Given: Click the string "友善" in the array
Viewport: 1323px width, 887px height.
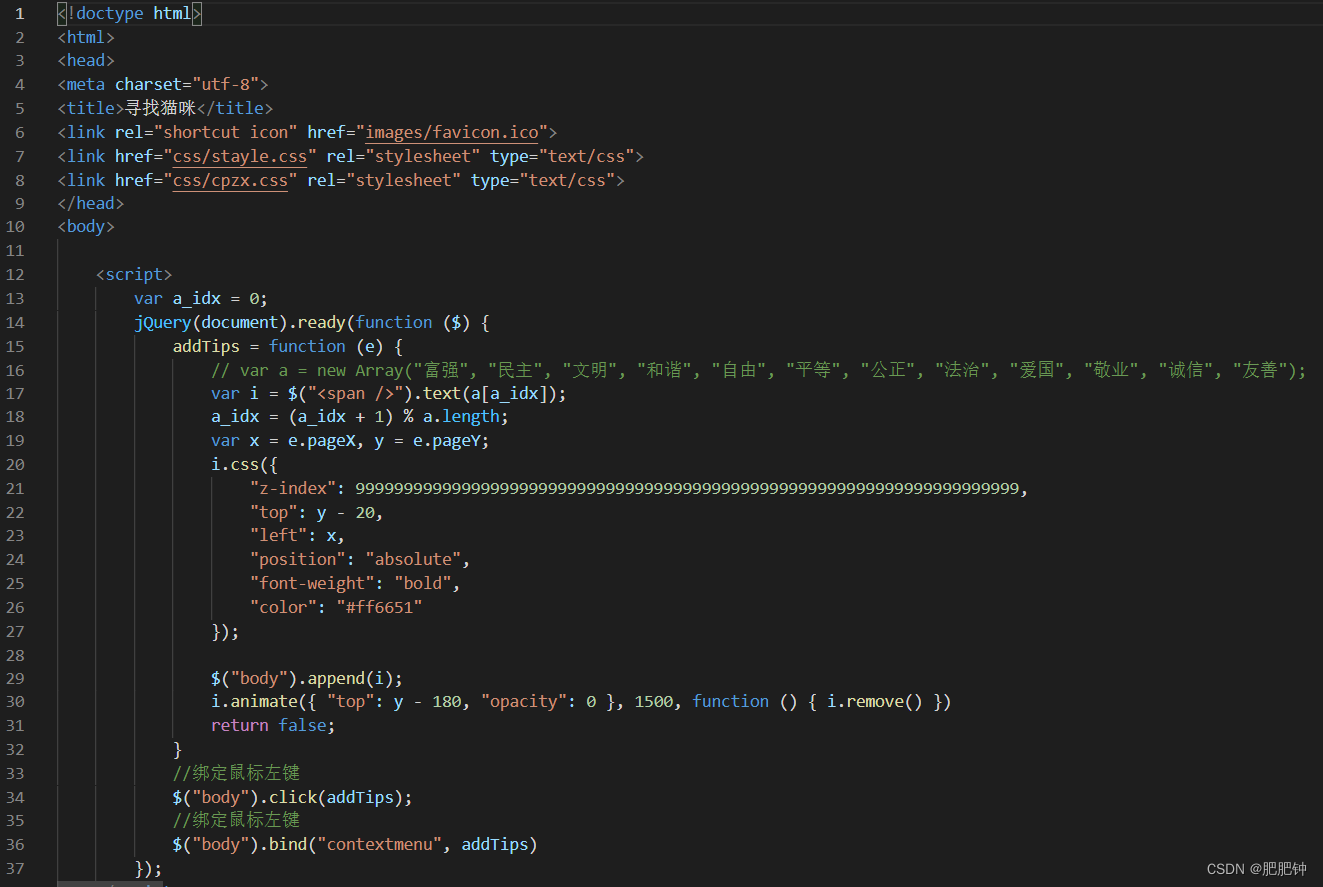Looking at the screenshot, I should [1260, 370].
